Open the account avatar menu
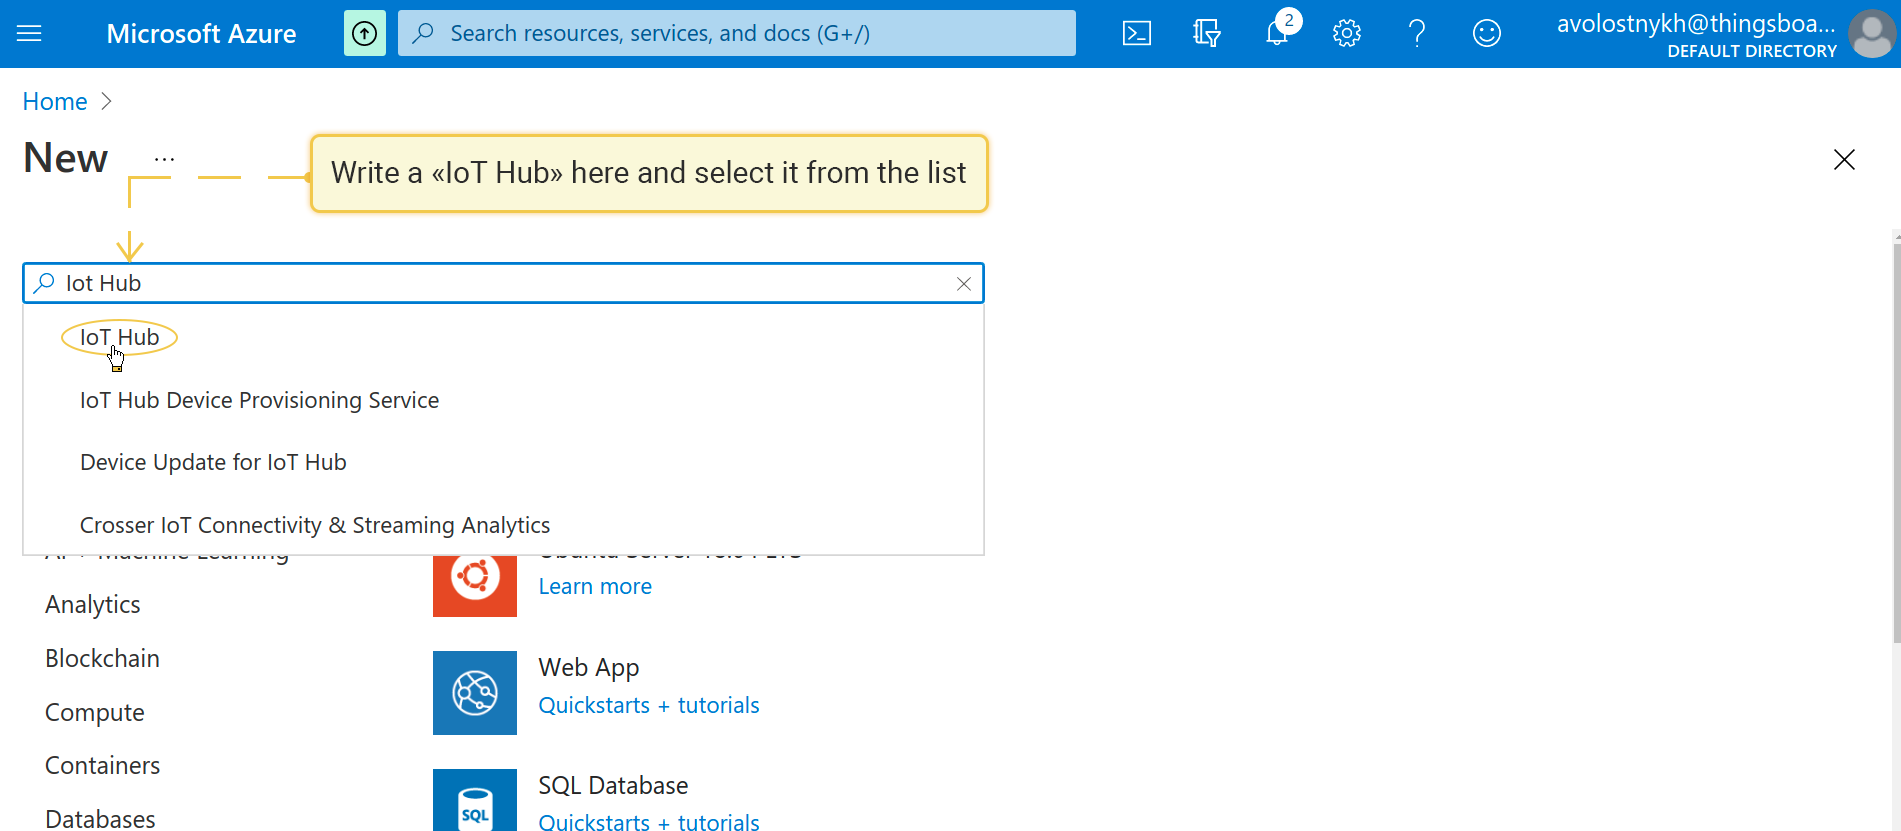Screen dimensions: 1901x831 (x=1871, y=34)
